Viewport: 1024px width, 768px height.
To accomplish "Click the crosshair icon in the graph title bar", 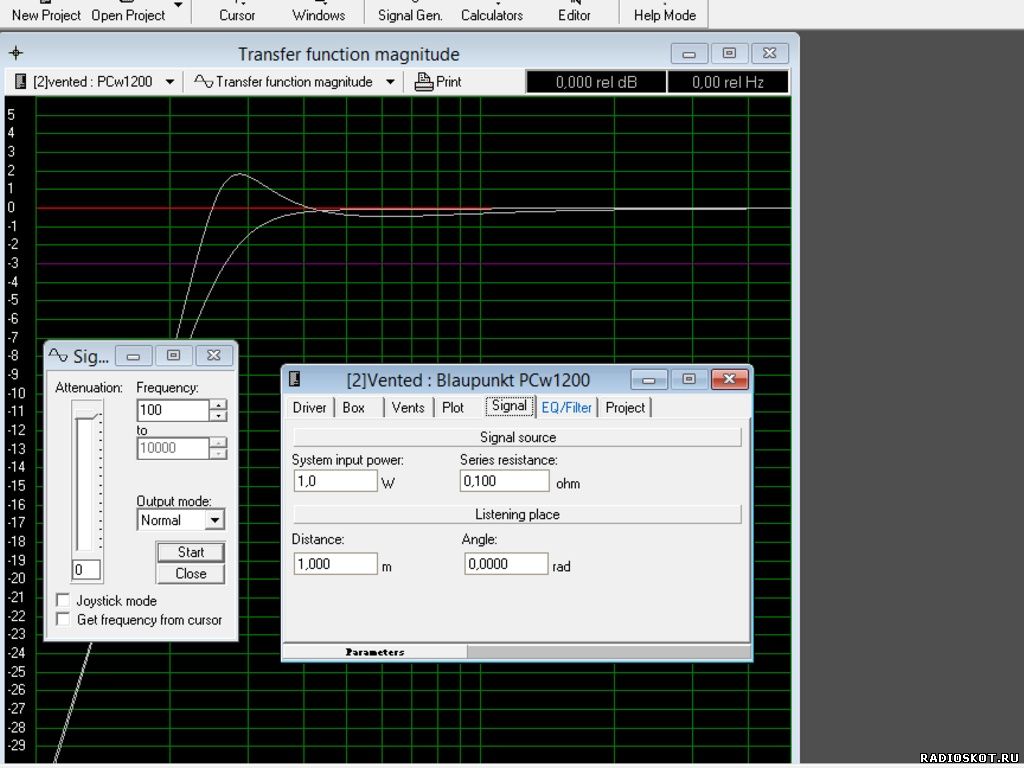I will [16, 53].
